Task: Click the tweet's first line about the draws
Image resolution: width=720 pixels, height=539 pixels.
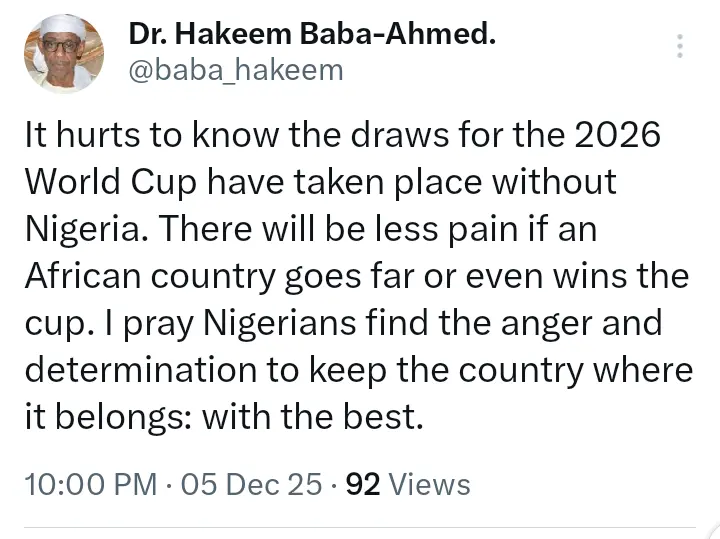Action: 342,137
